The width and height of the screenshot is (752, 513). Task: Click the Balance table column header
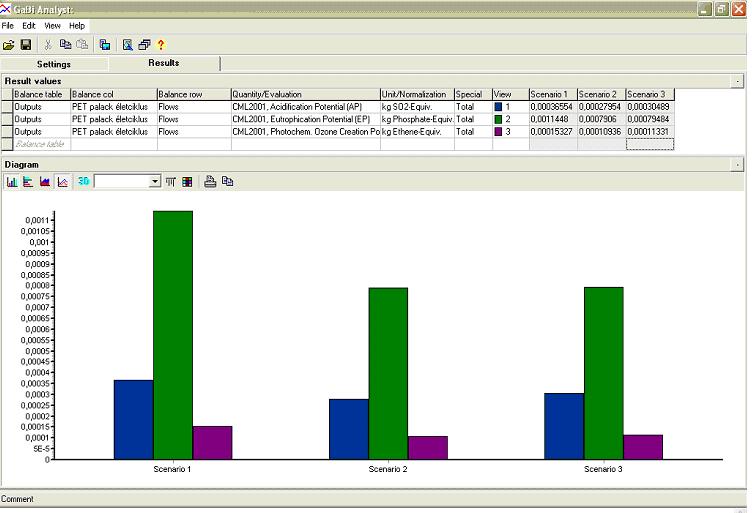coord(42,94)
